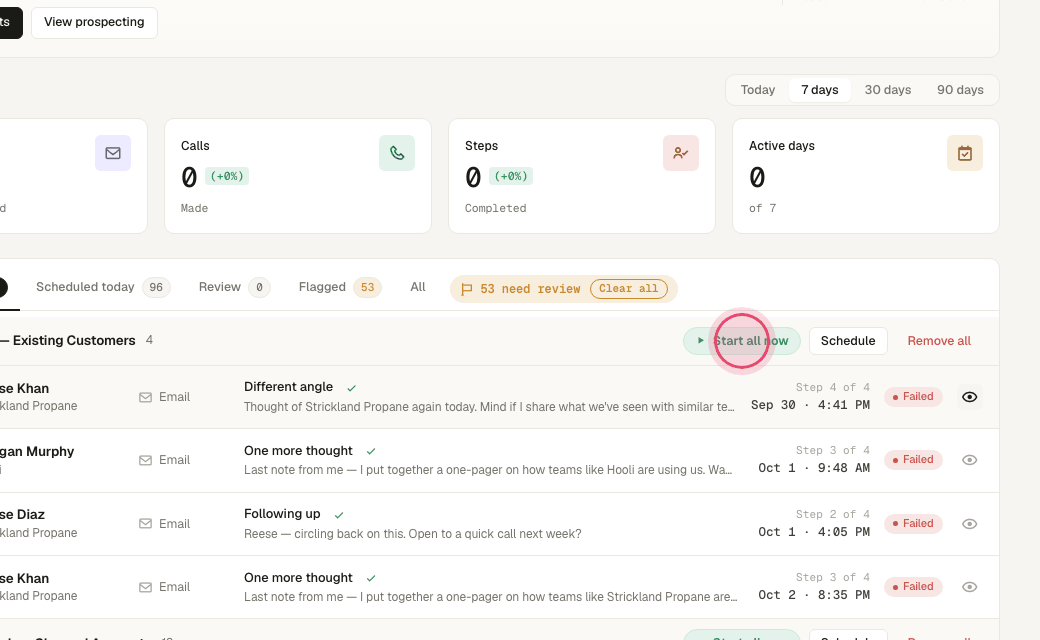1040x640 pixels.
Task: Click preview mentioning teams like Hooli
Action: pos(488,470)
